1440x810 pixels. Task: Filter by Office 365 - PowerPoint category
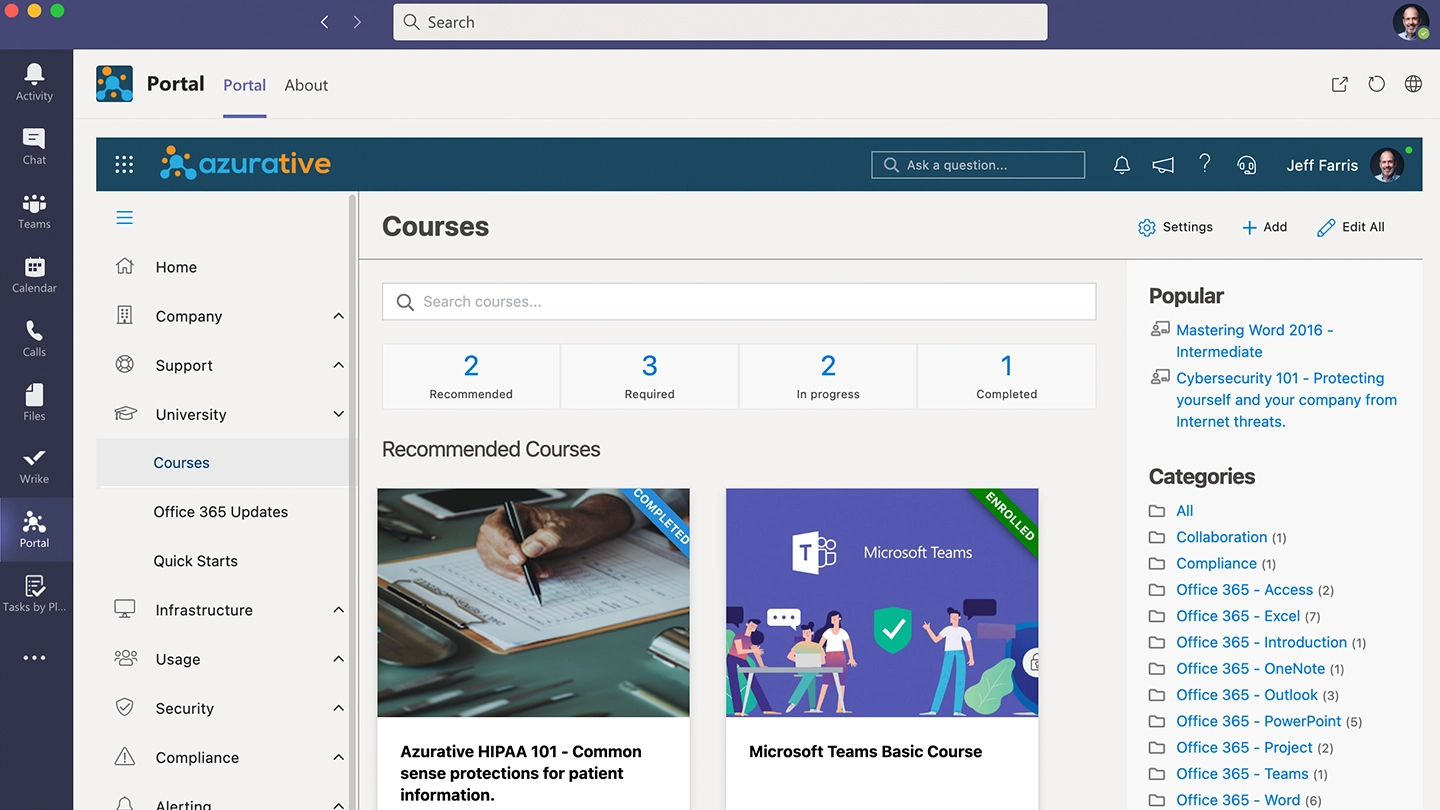1258,721
